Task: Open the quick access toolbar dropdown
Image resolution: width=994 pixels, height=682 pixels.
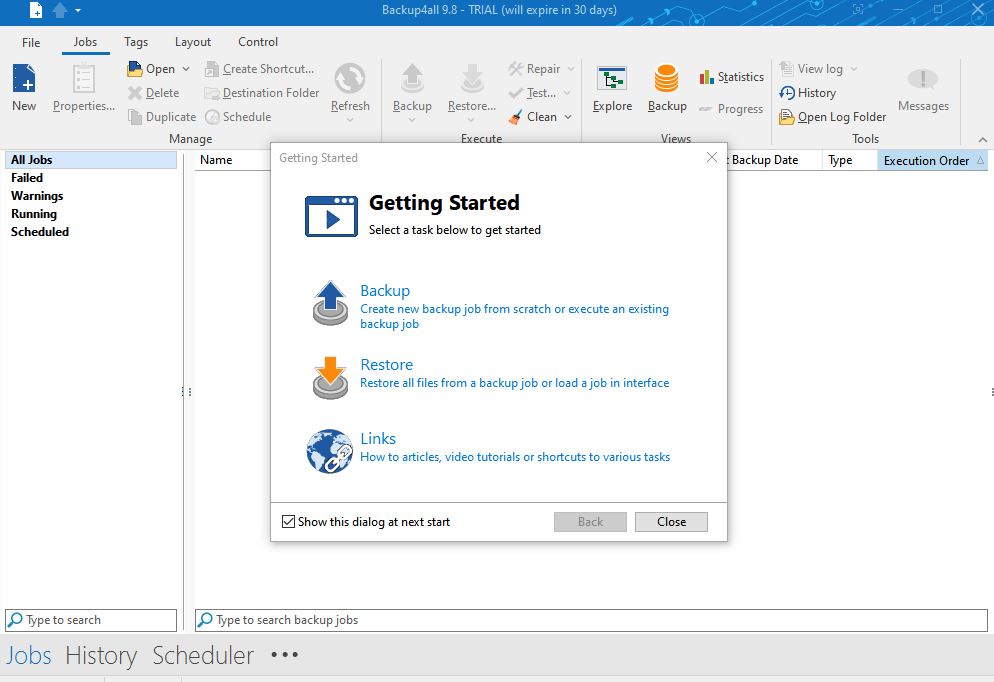Action: coord(77,10)
